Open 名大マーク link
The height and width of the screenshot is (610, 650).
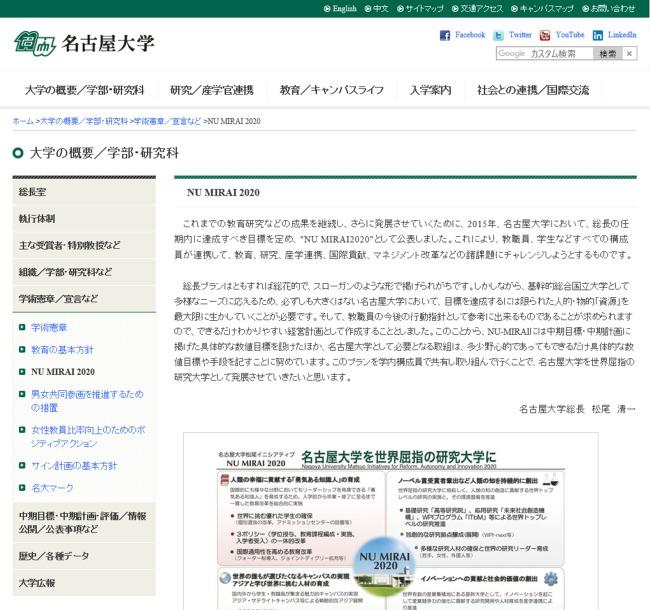coord(52,488)
